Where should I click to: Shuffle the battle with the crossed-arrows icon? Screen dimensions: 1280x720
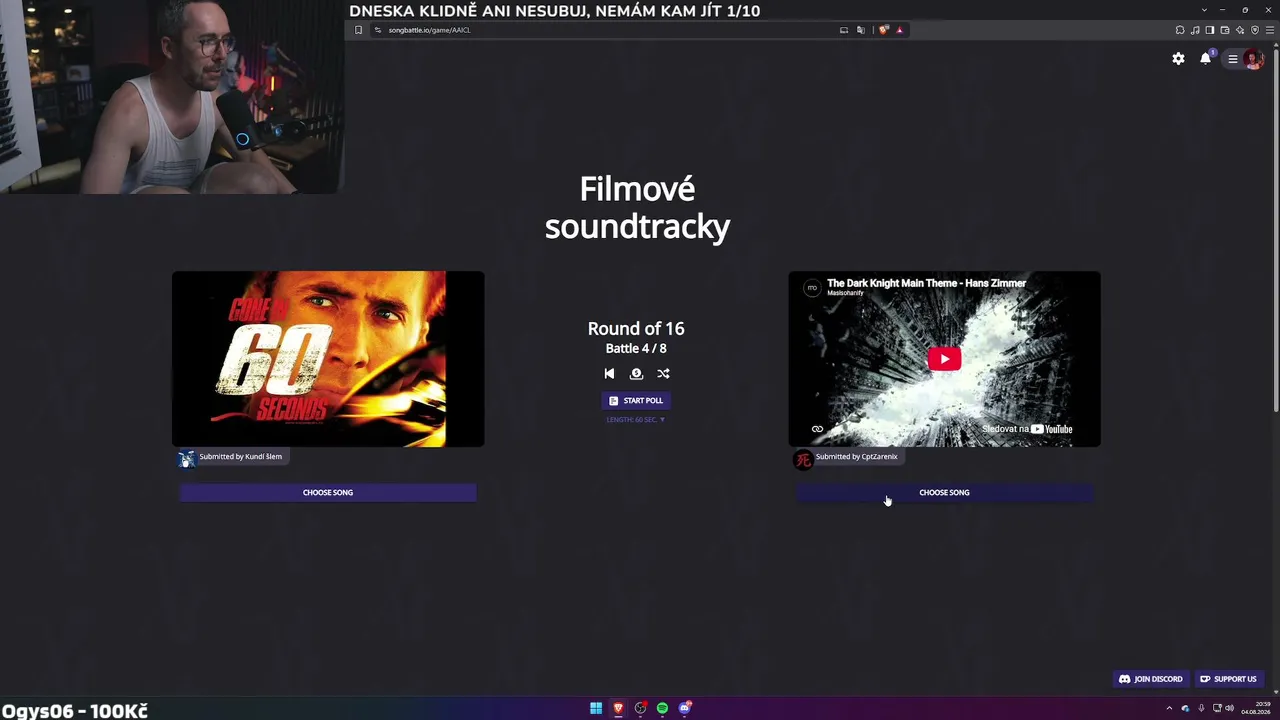tap(663, 373)
